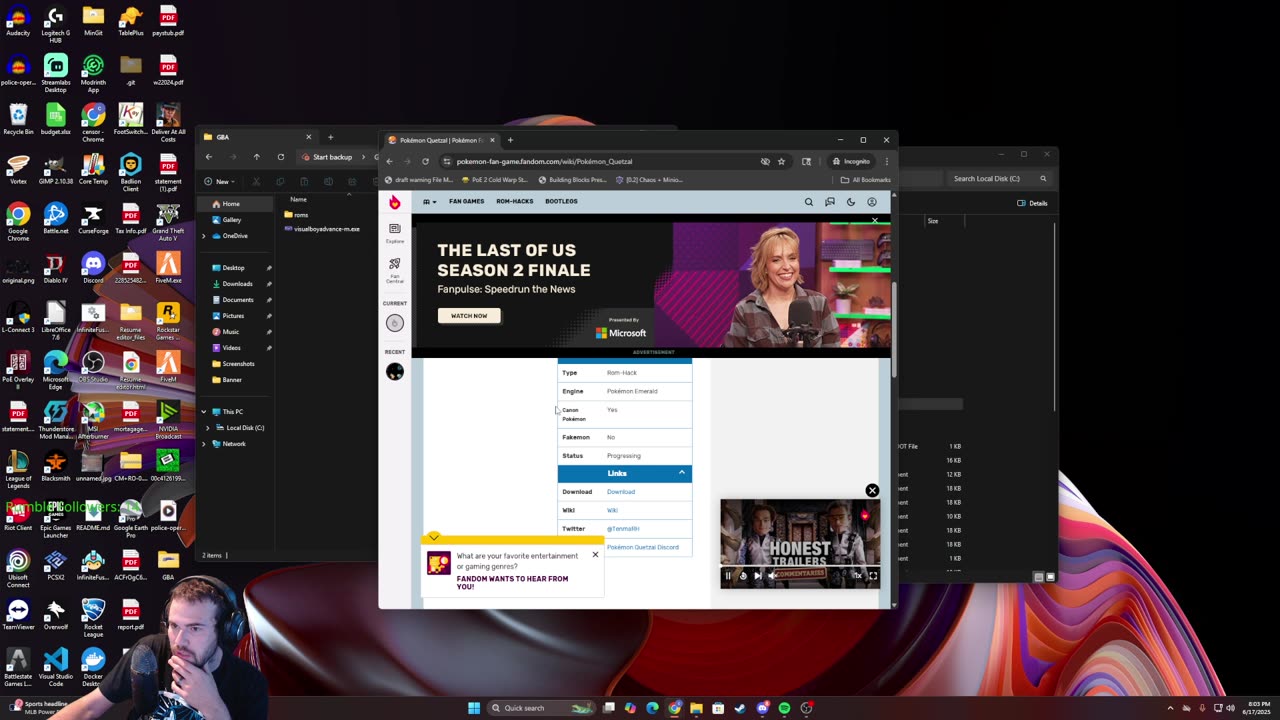Image resolution: width=1280 pixels, height=720 pixels.
Task: Expand Local Disk (C:) node
Action: [x=208, y=428]
